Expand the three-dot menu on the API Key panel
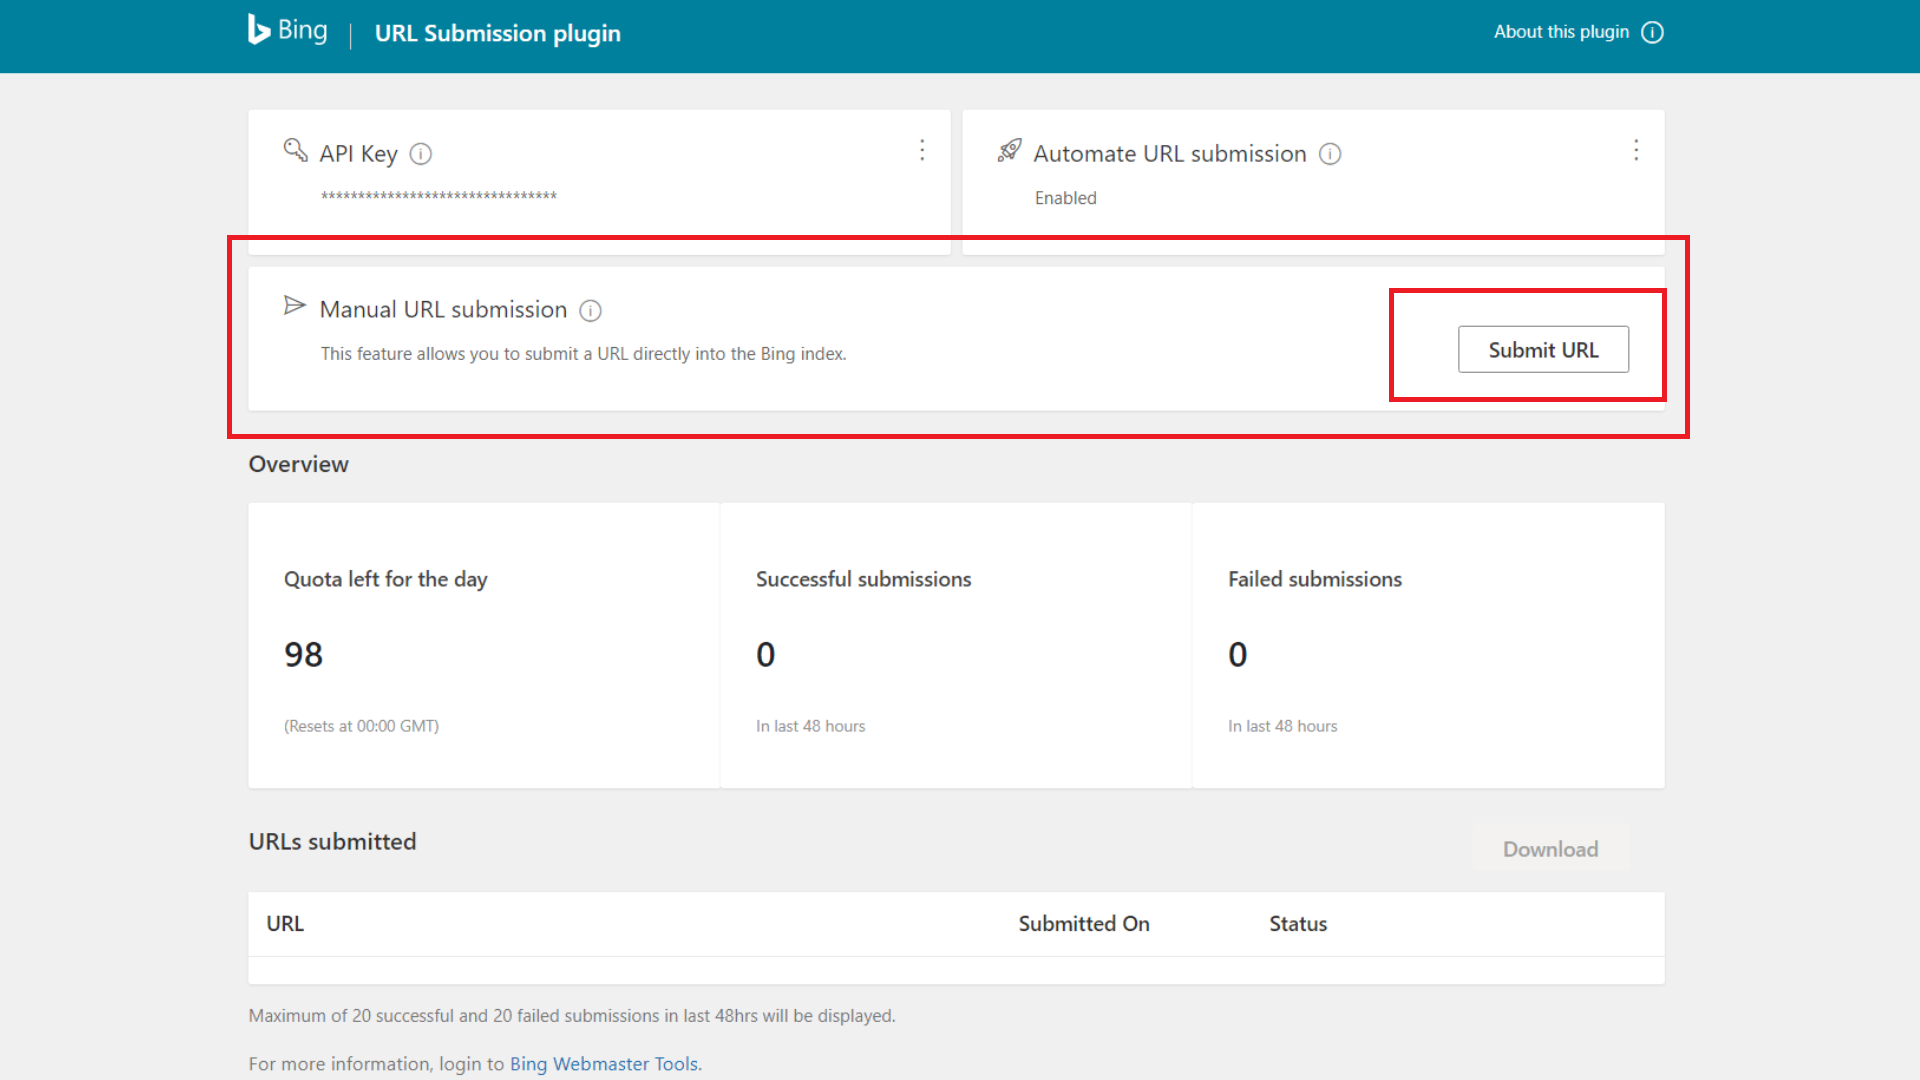 922,150
